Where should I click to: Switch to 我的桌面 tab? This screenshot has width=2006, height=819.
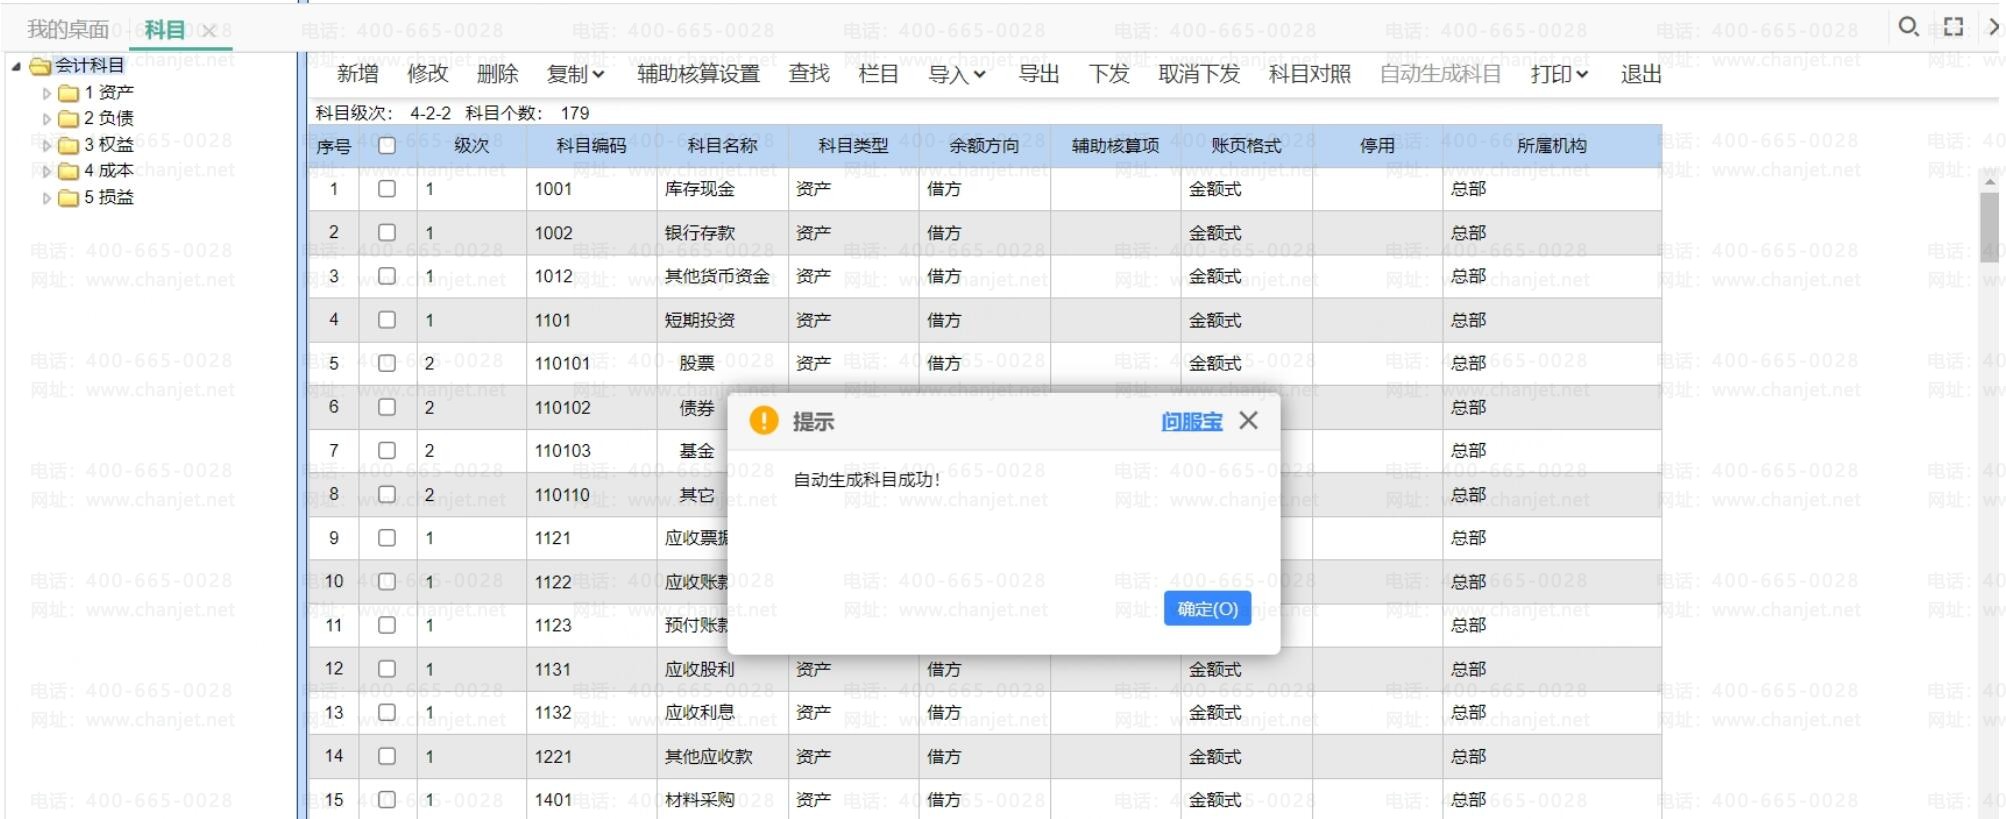pyautogui.click(x=67, y=30)
